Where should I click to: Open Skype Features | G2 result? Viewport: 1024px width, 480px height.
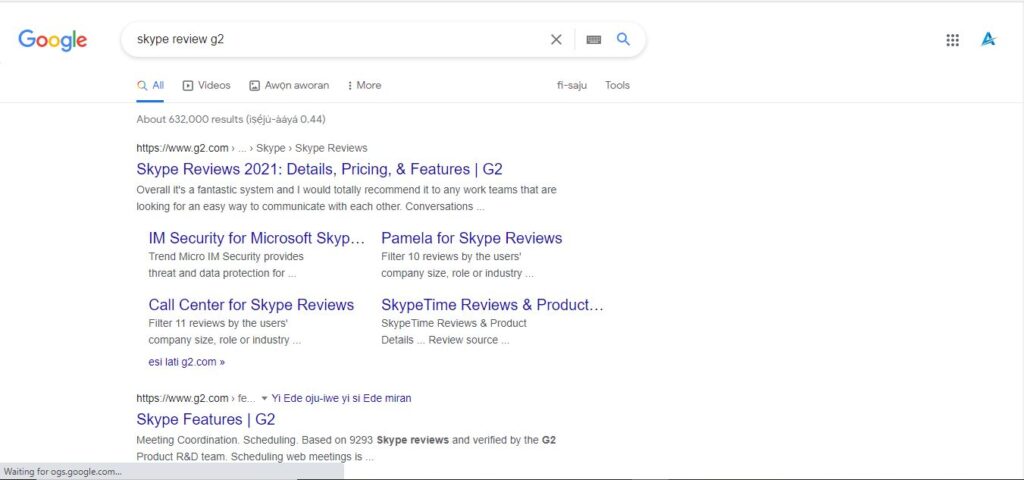click(x=206, y=419)
